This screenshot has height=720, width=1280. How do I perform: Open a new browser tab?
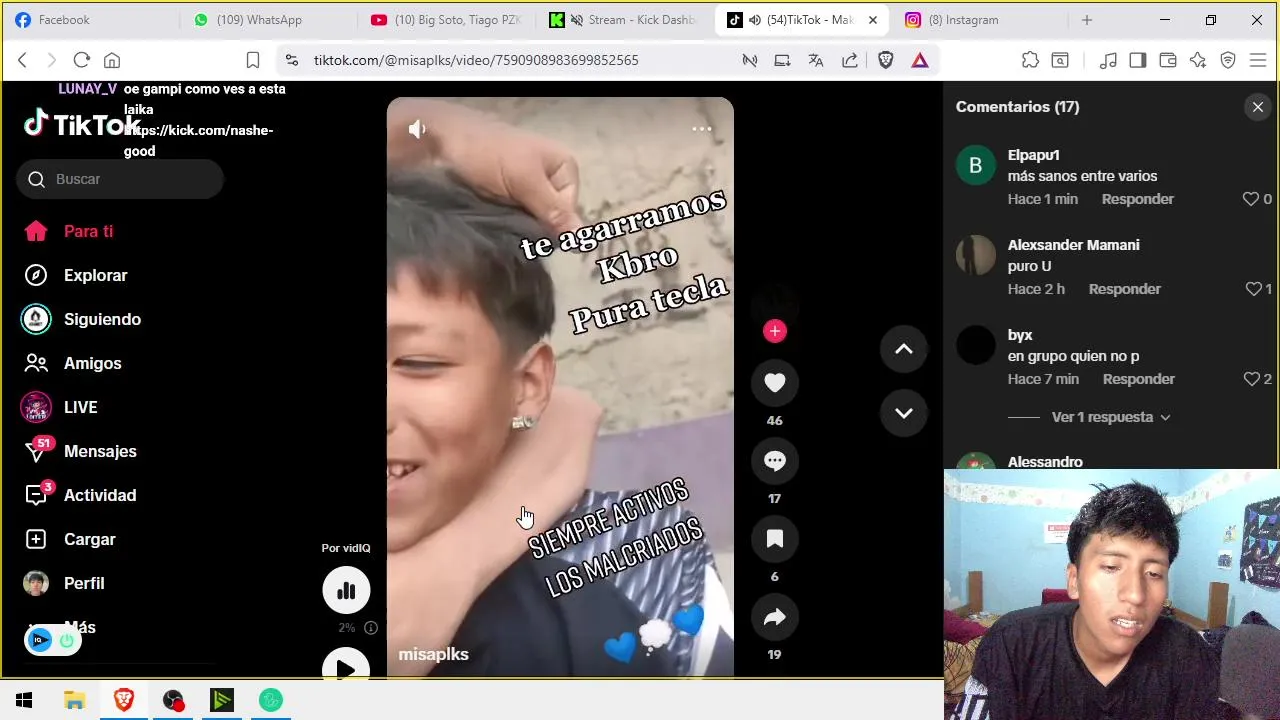[x=1087, y=20]
